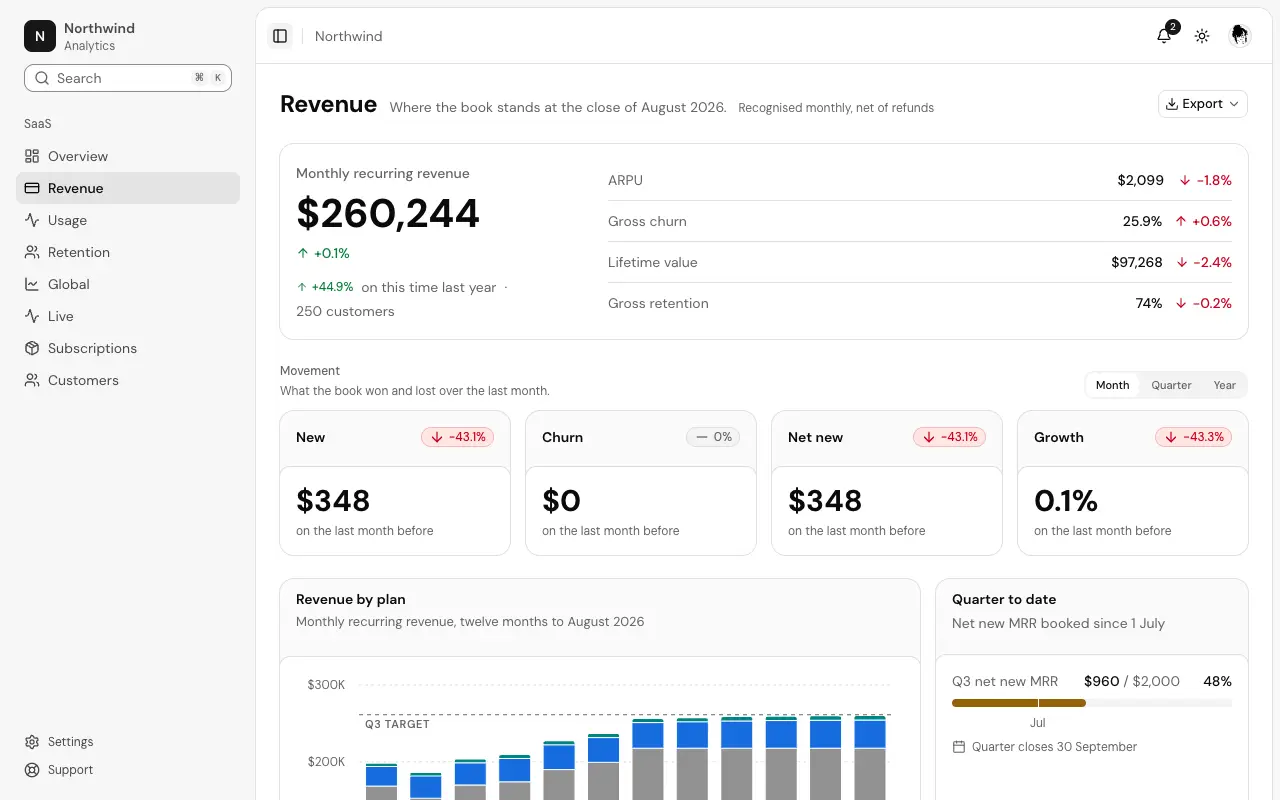Click the Quarter to date heading
The width and height of the screenshot is (1280, 800).
[1004, 599]
